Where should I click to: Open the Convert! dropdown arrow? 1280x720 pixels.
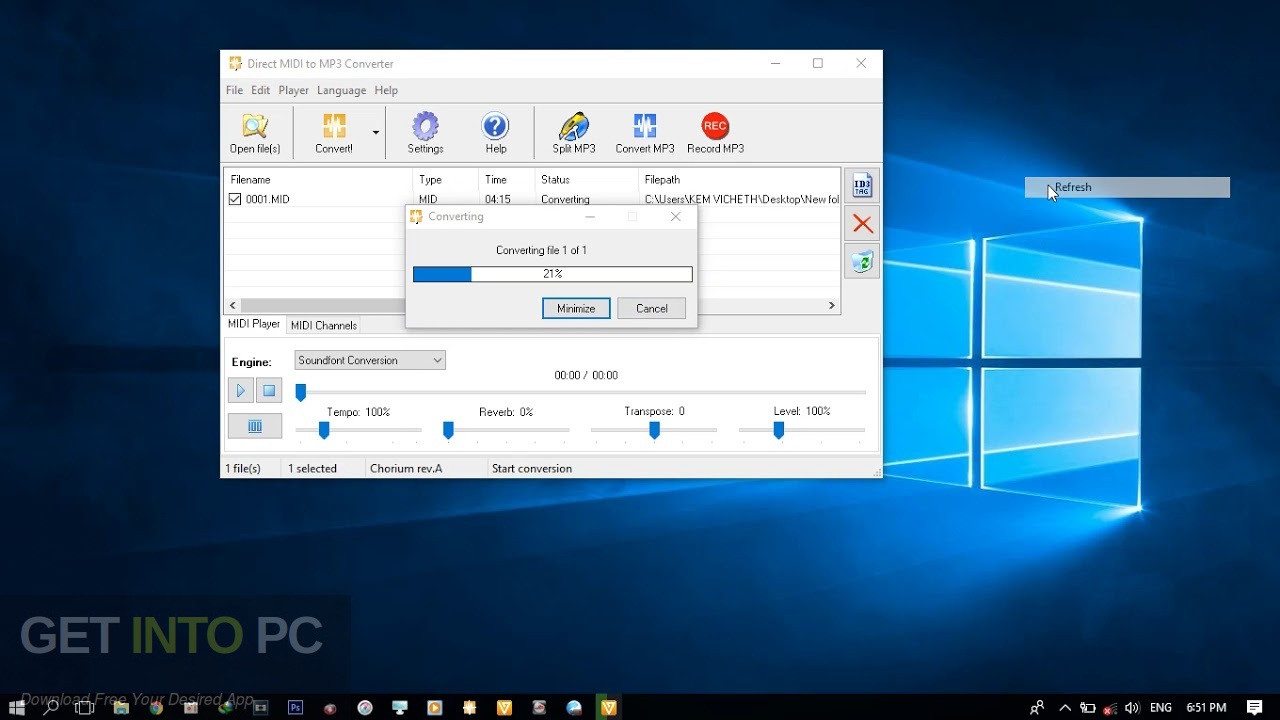[375, 131]
